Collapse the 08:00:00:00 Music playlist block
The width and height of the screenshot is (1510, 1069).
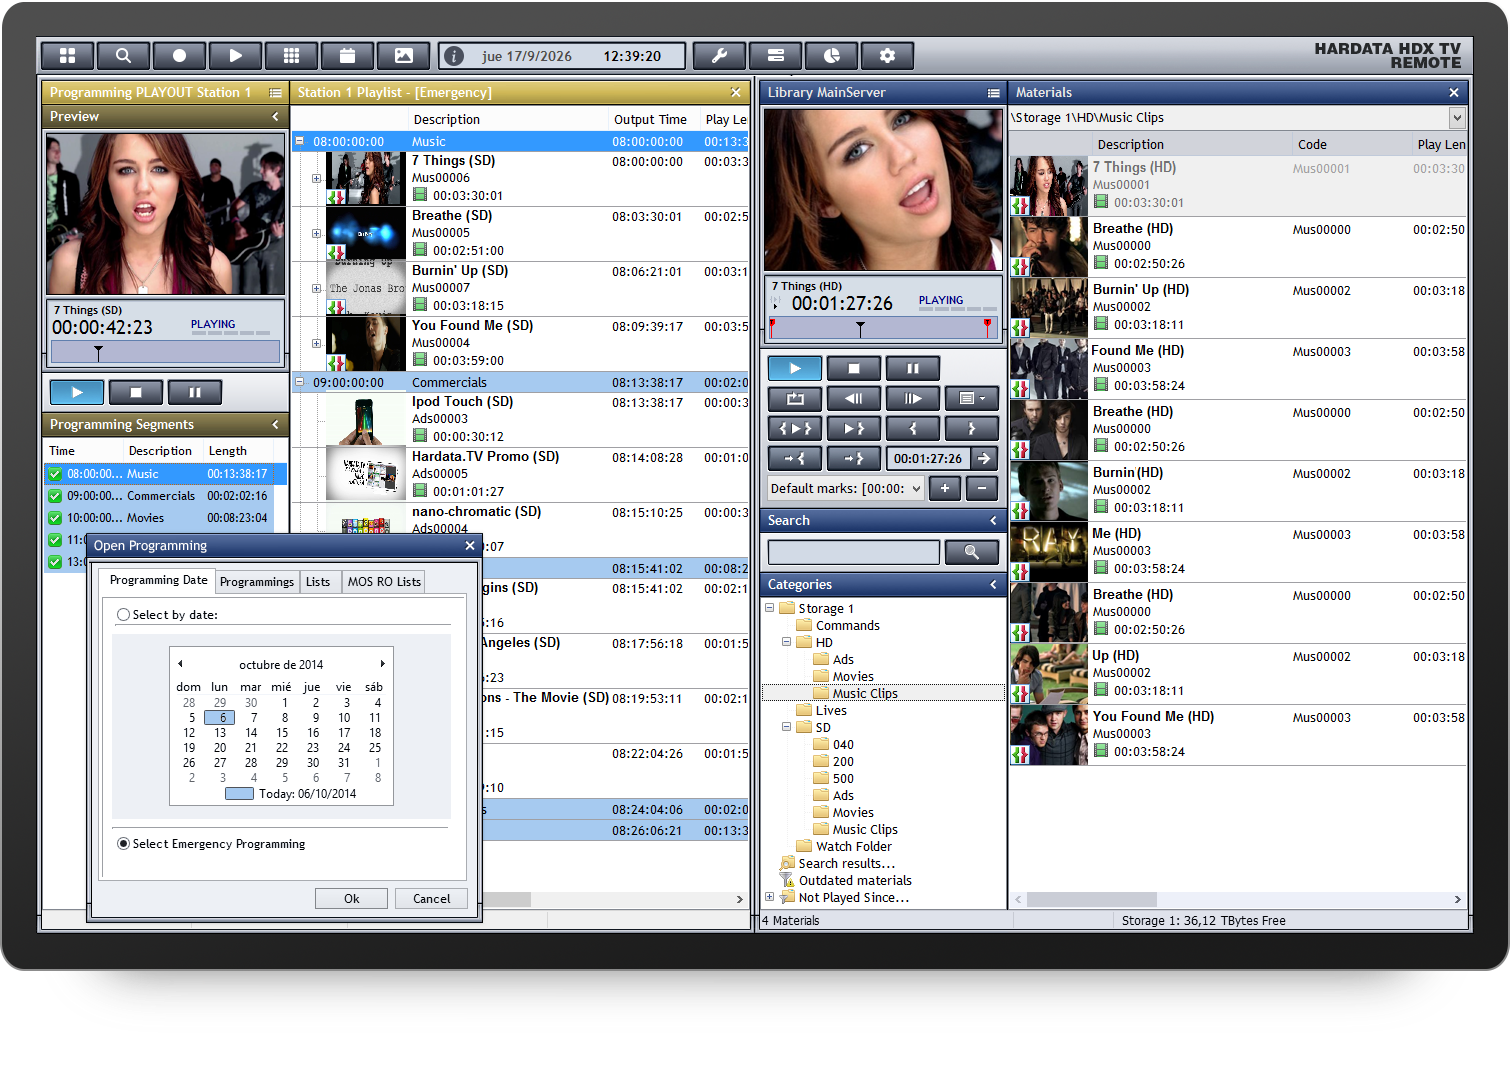pyautogui.click(x=299, y=141)
